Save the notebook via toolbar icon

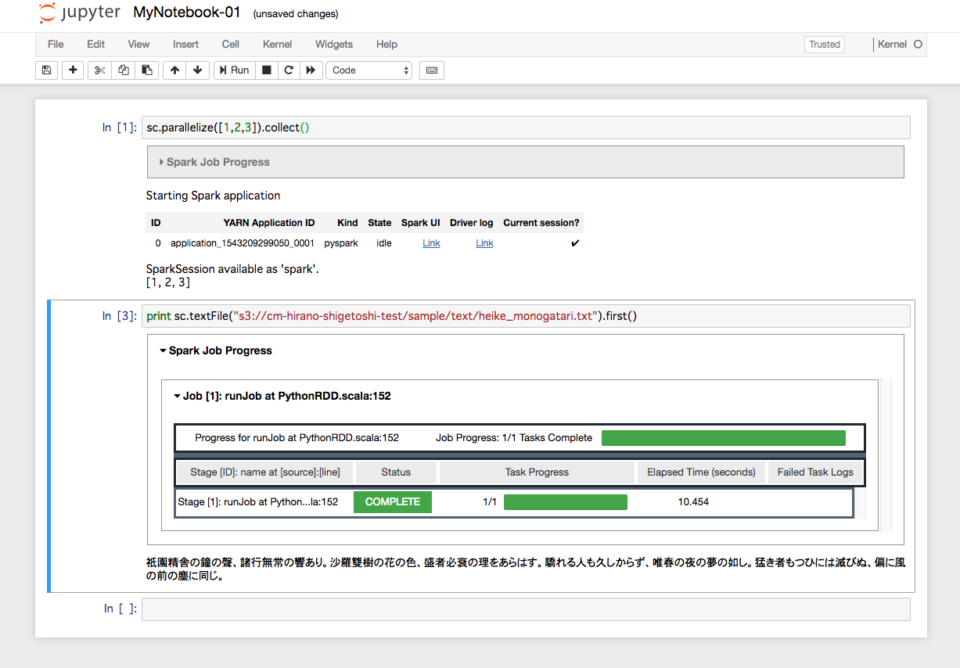coord(46,70)
